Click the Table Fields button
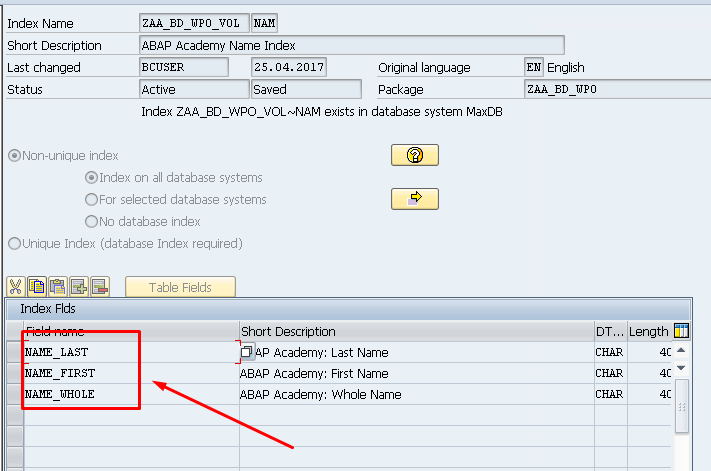This screenshot has width=711, height=471. 180,287
